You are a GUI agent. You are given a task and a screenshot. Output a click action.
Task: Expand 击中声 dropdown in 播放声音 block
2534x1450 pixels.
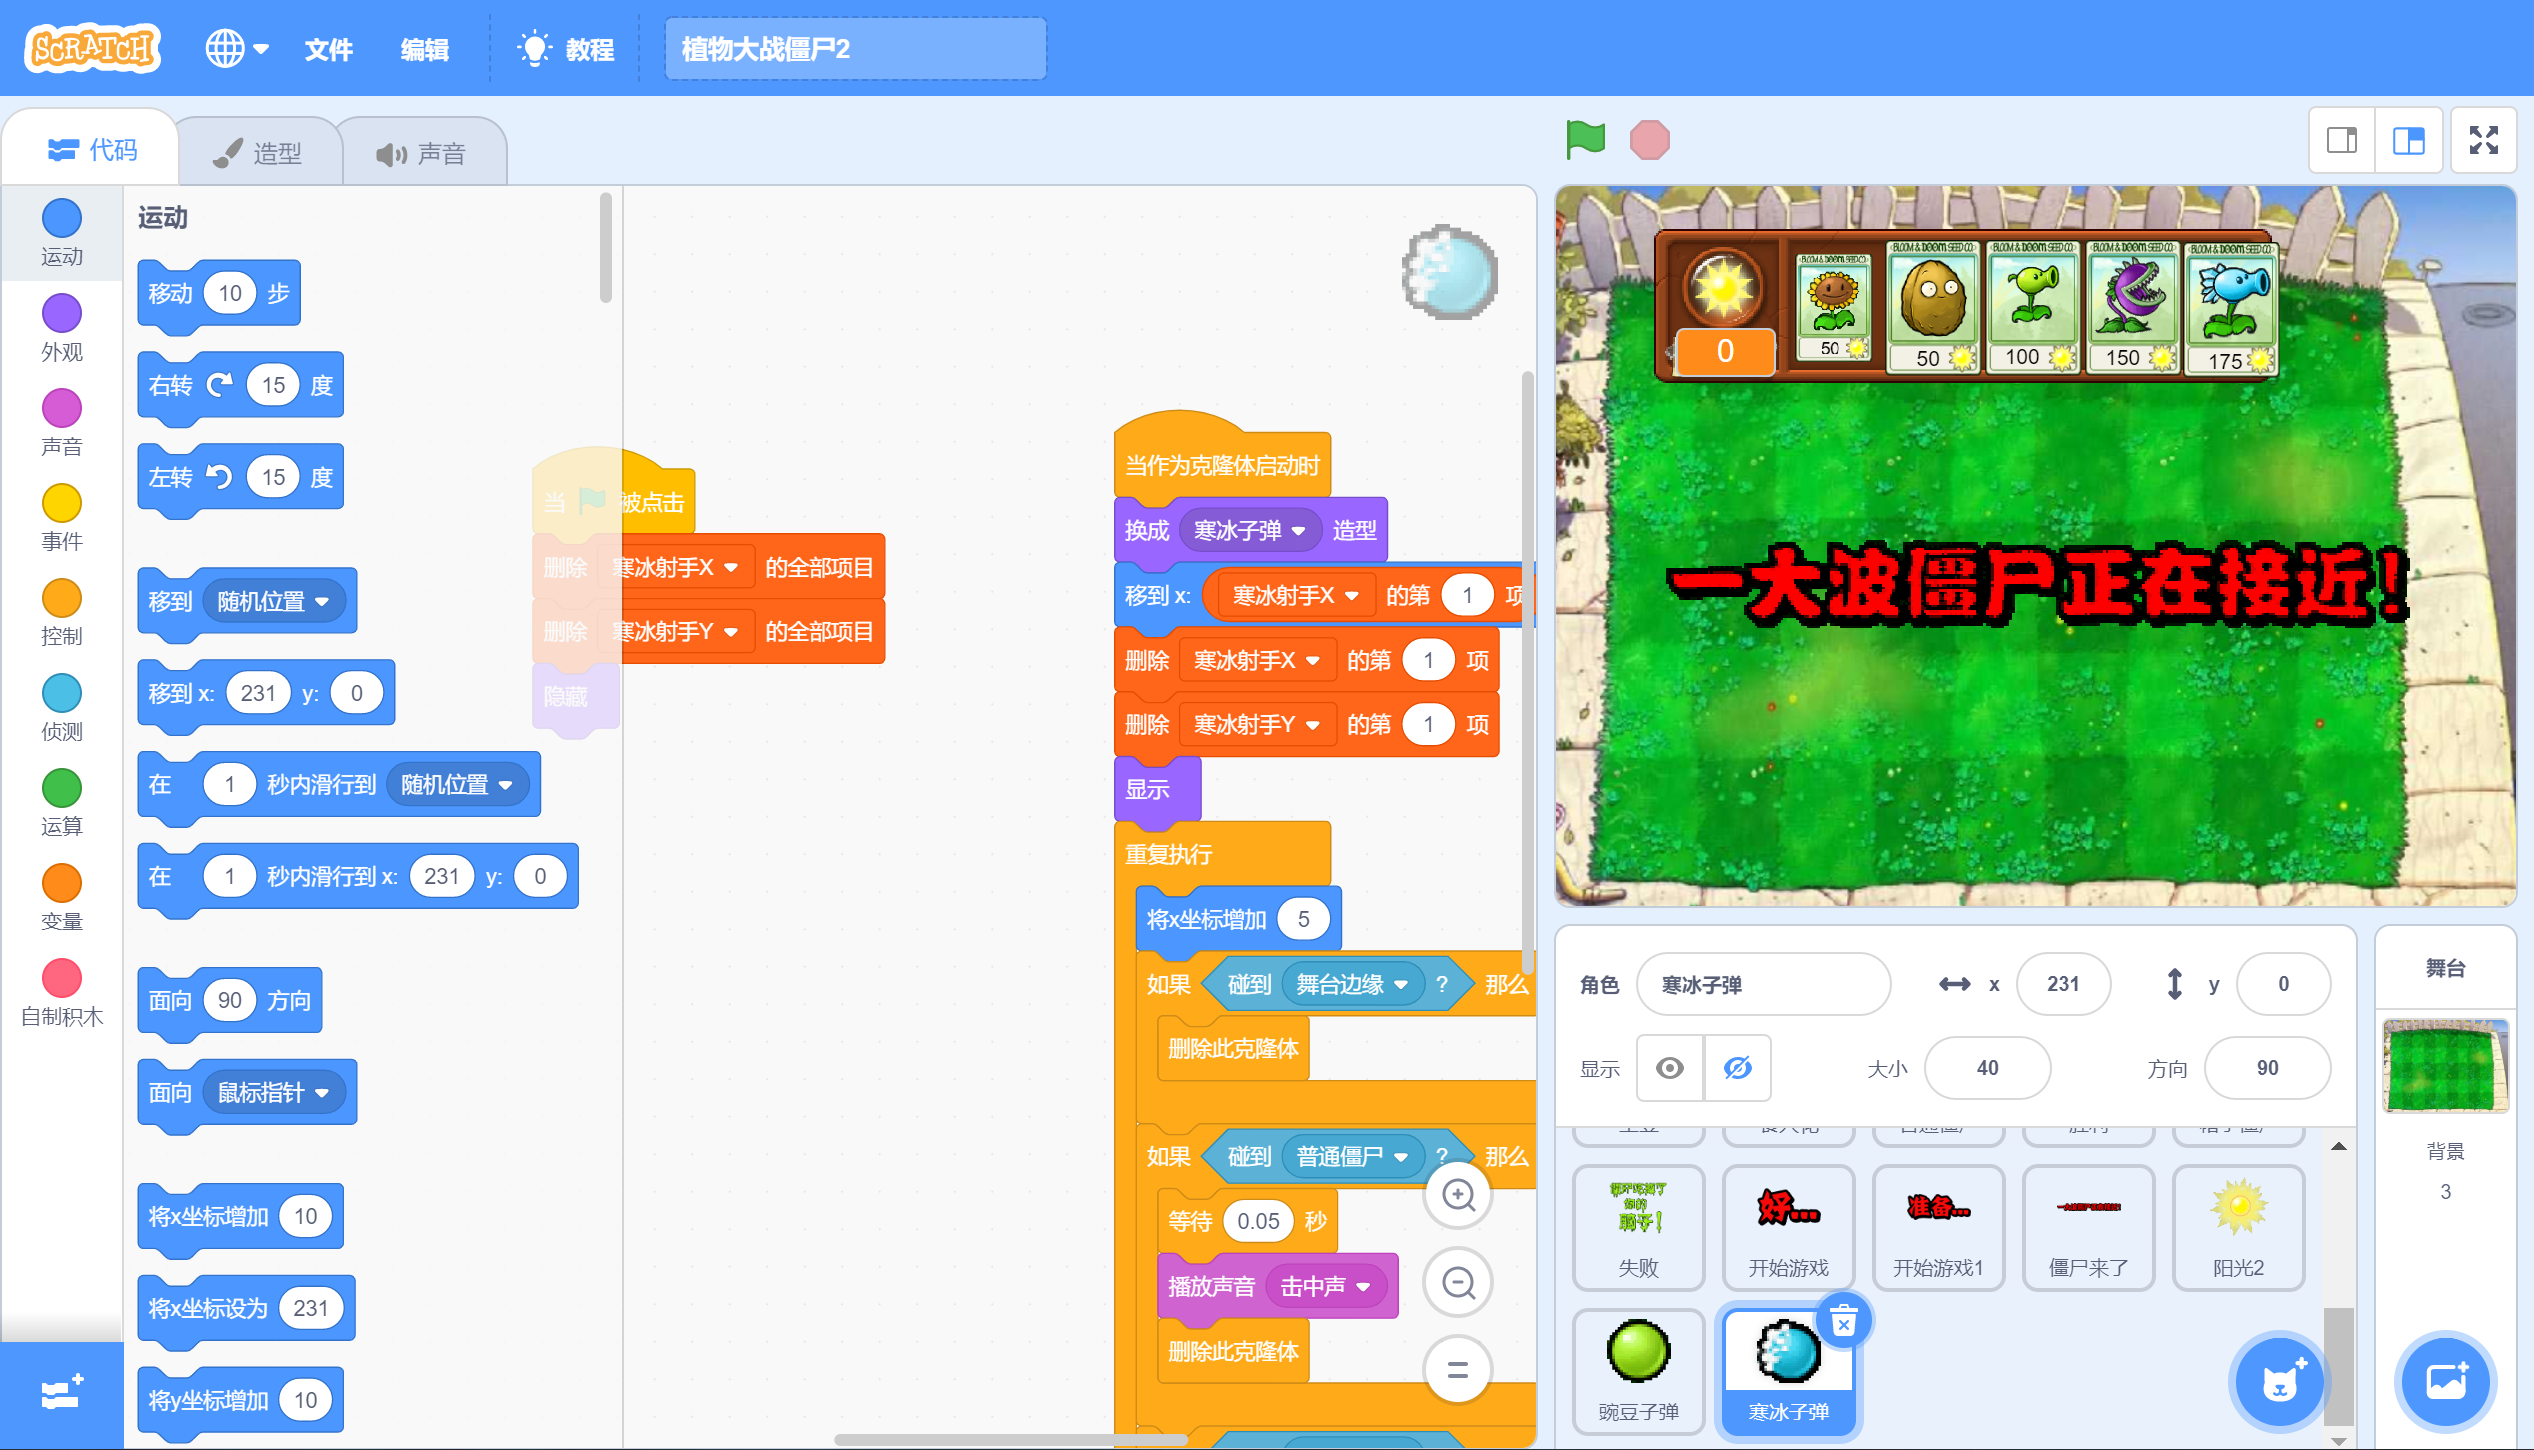1326,1286
